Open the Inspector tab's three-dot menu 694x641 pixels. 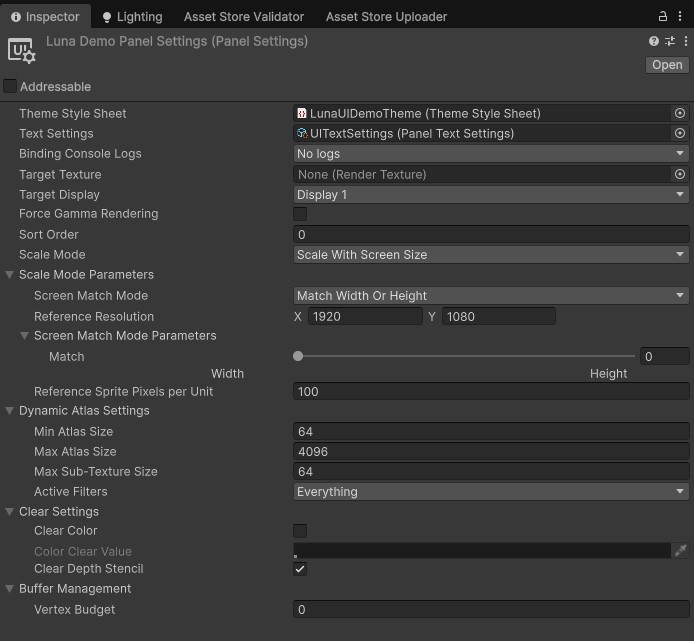click(680, 16)
